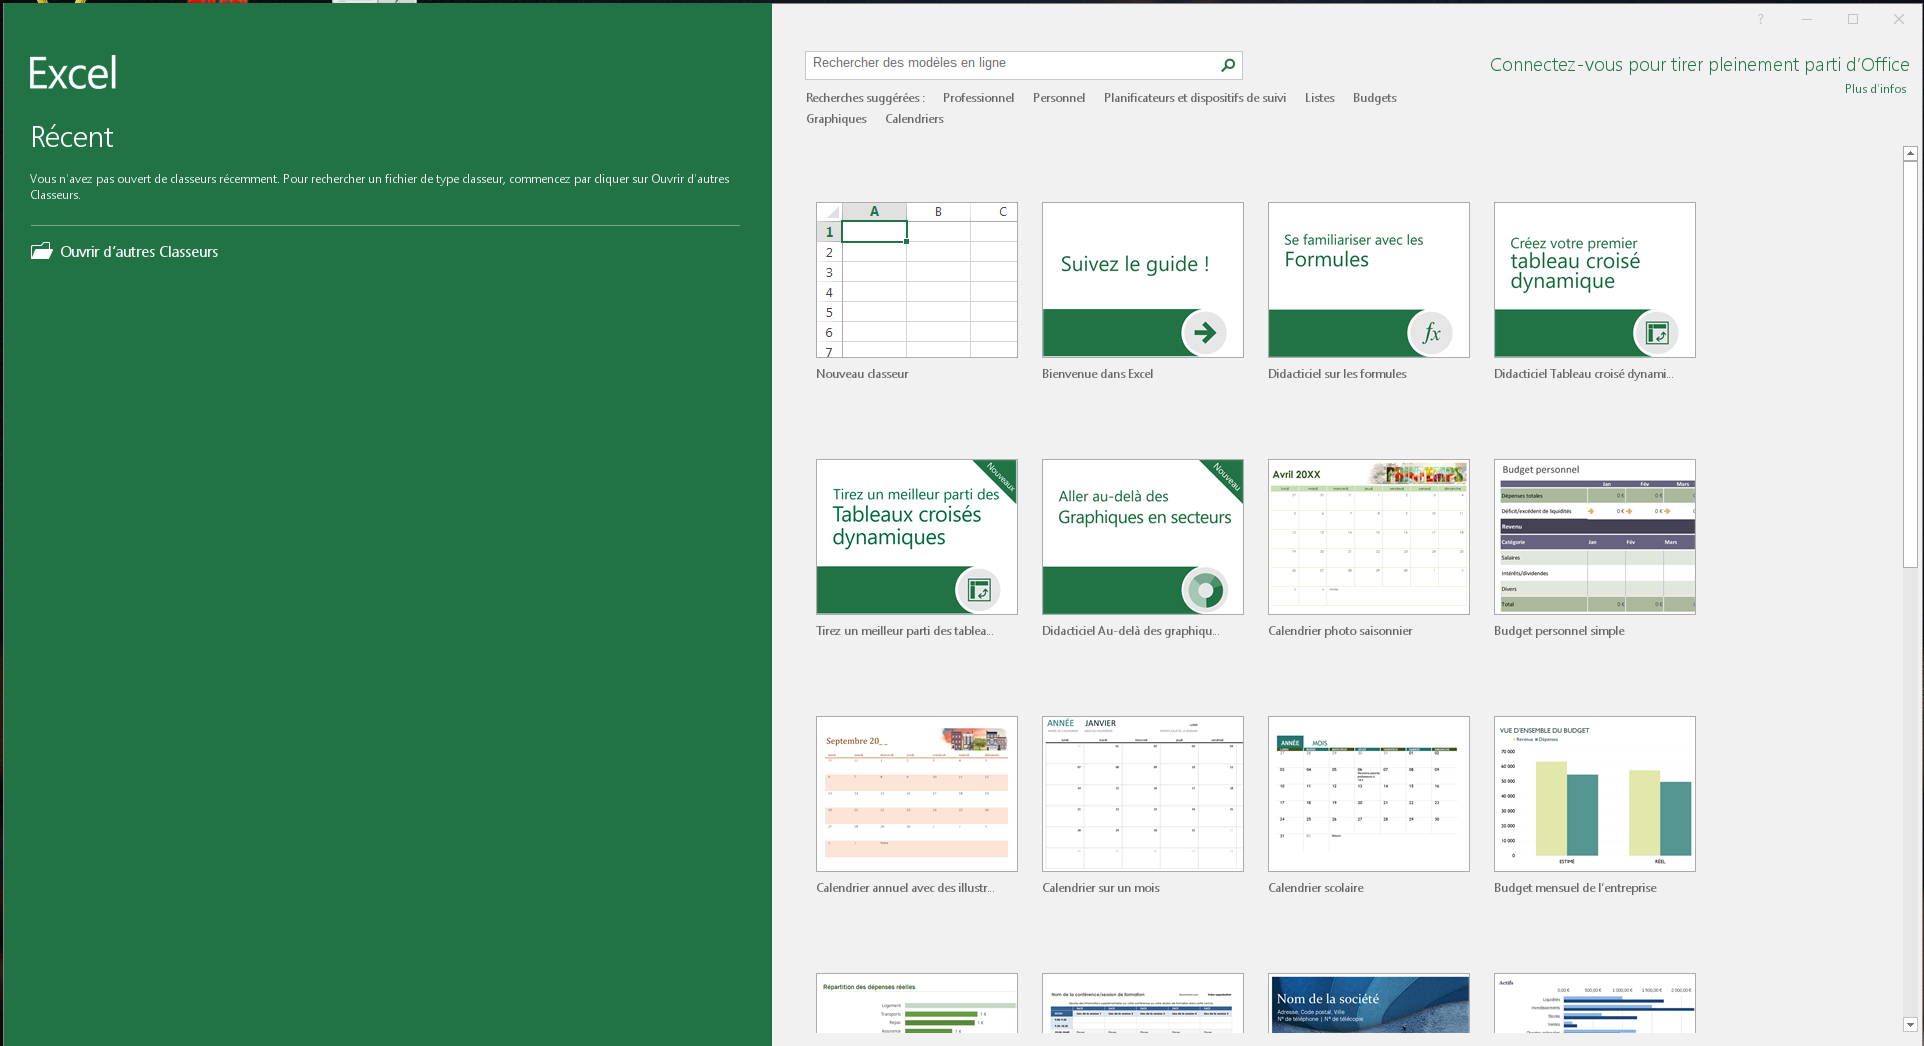
Task: Choose the Budget personnel simple template
Action: tap(1594, 537)
